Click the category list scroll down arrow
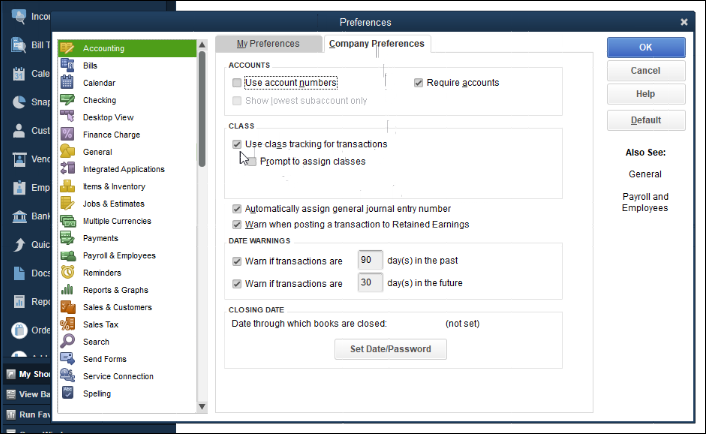Screen dimensions: 706x434 [x=202, y=407]
